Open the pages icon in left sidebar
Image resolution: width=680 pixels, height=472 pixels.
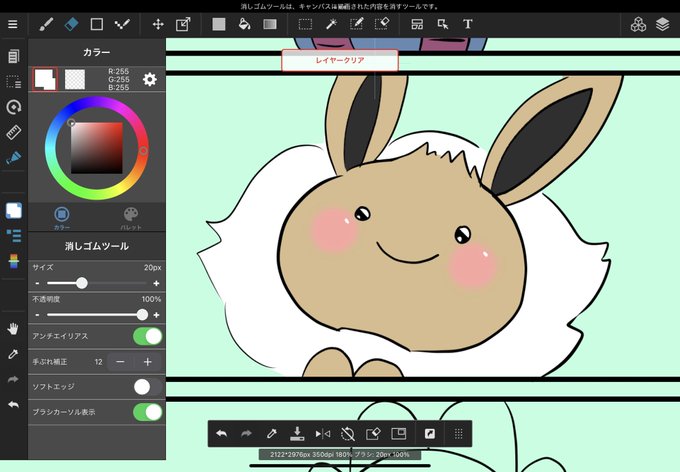13,56
